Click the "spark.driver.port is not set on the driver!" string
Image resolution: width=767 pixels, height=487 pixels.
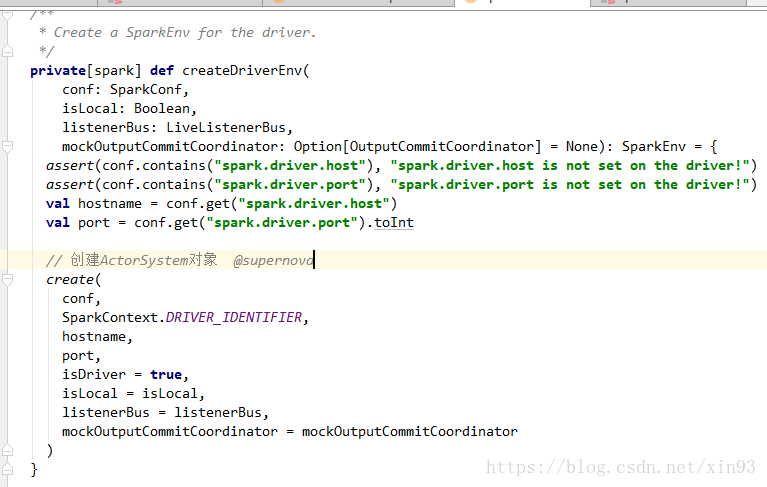point(569,185)
